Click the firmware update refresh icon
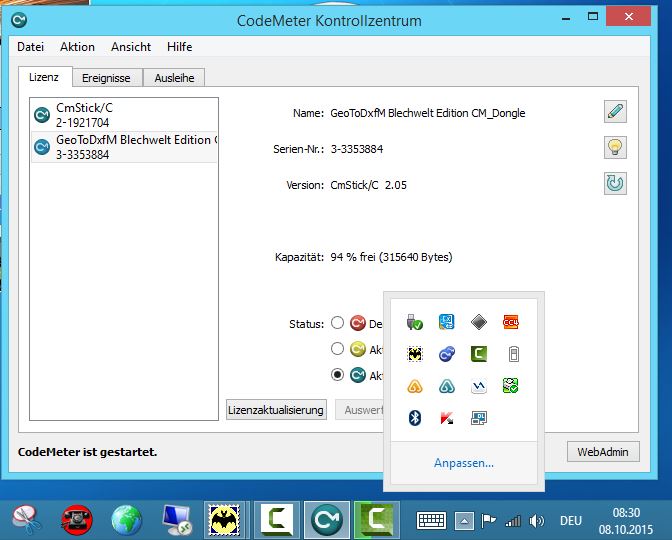672x540 pixels. point(615,184)
